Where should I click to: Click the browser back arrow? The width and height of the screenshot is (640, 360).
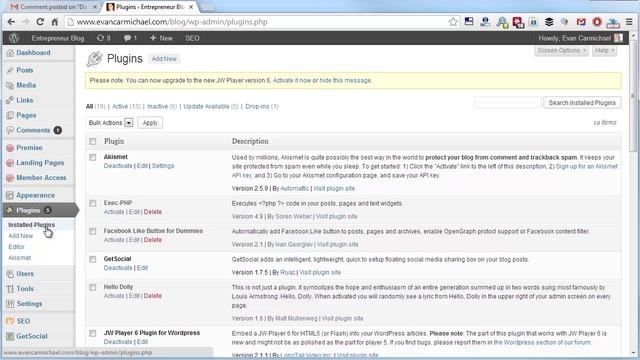(x=11, y=22)
